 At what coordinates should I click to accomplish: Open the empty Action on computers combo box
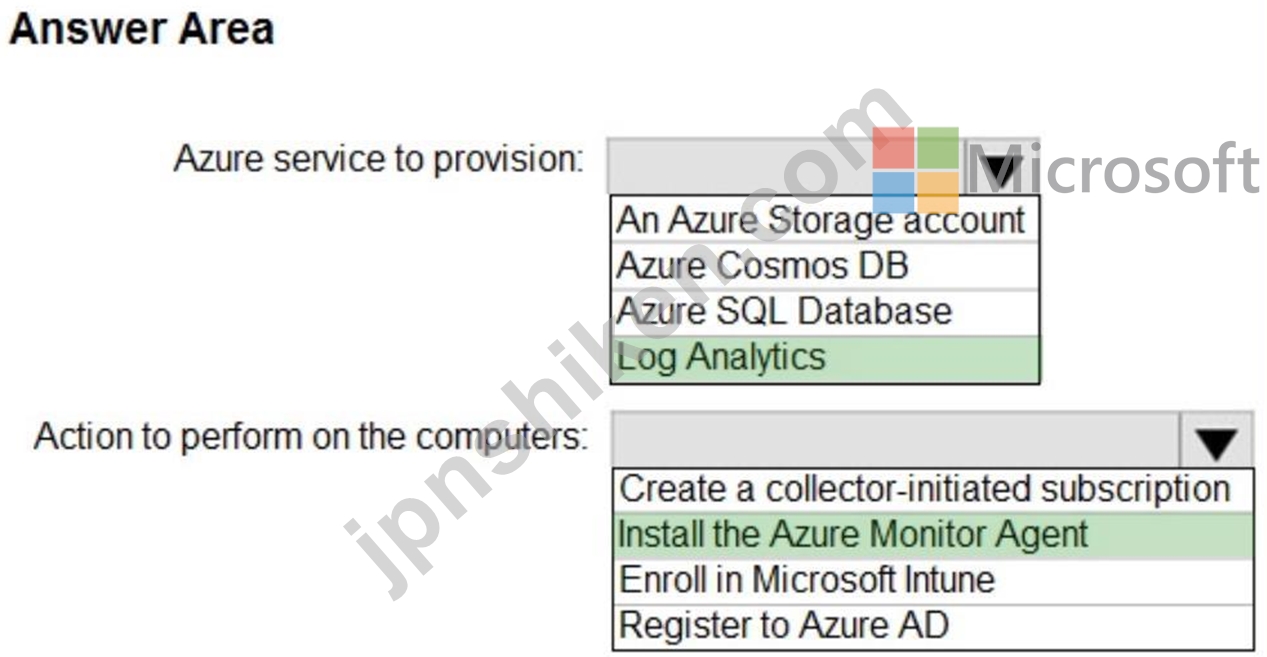coord(931,438)
